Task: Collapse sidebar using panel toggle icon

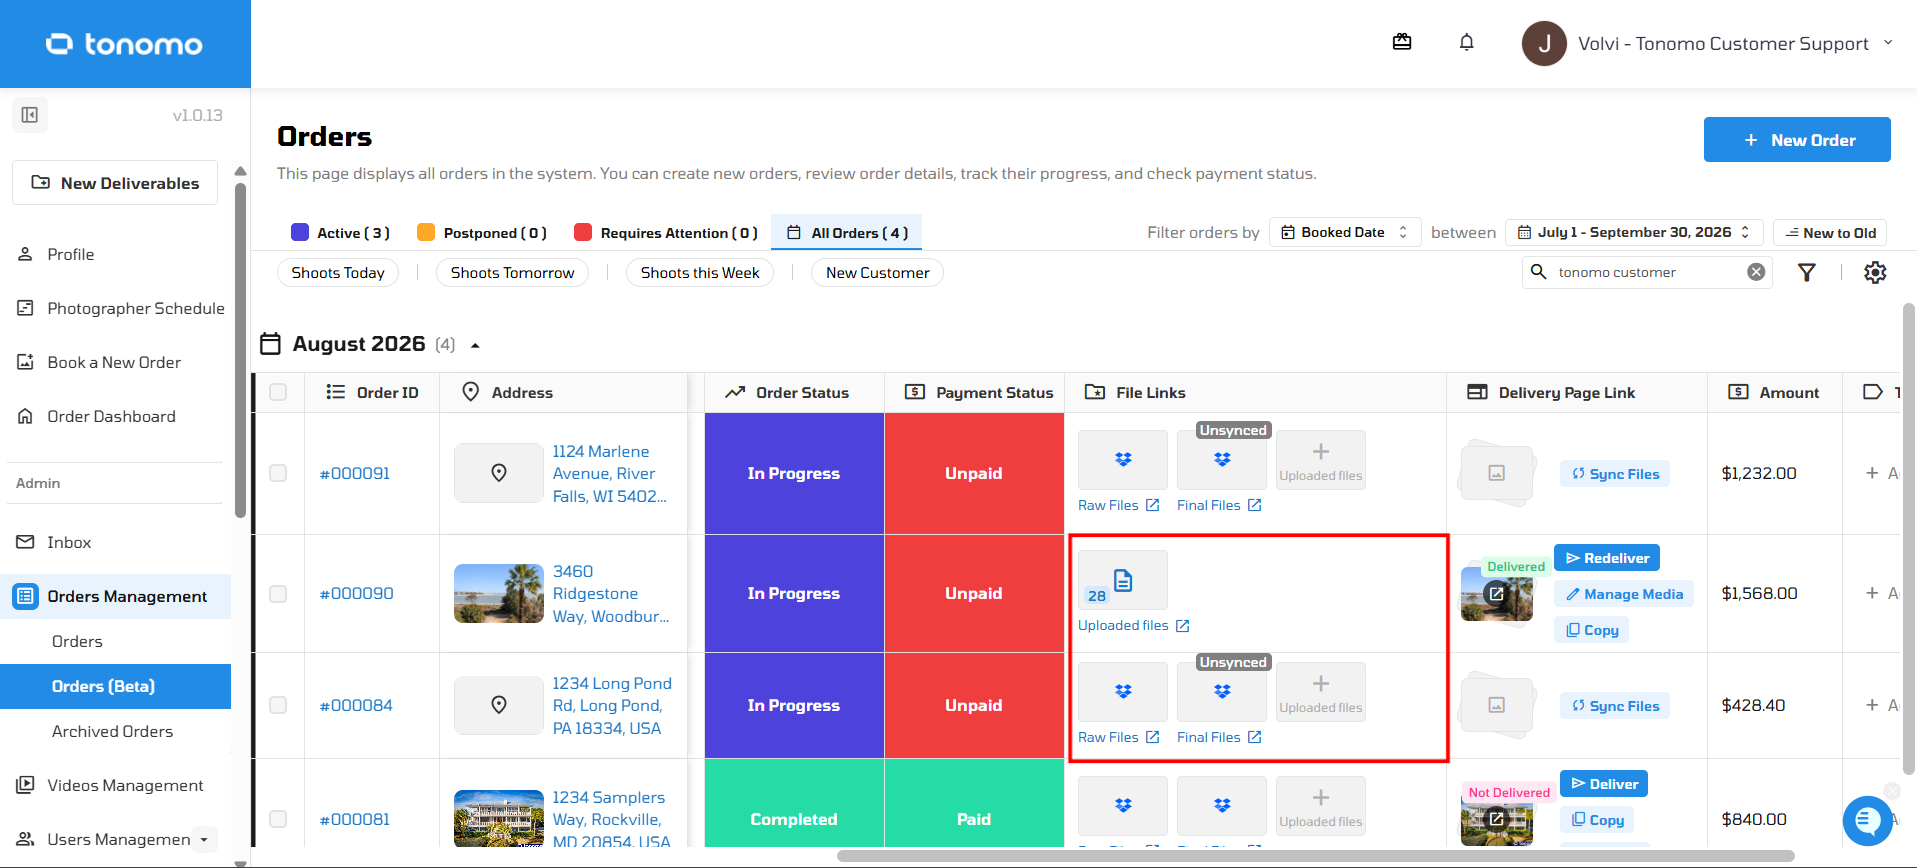Action: 30,115
